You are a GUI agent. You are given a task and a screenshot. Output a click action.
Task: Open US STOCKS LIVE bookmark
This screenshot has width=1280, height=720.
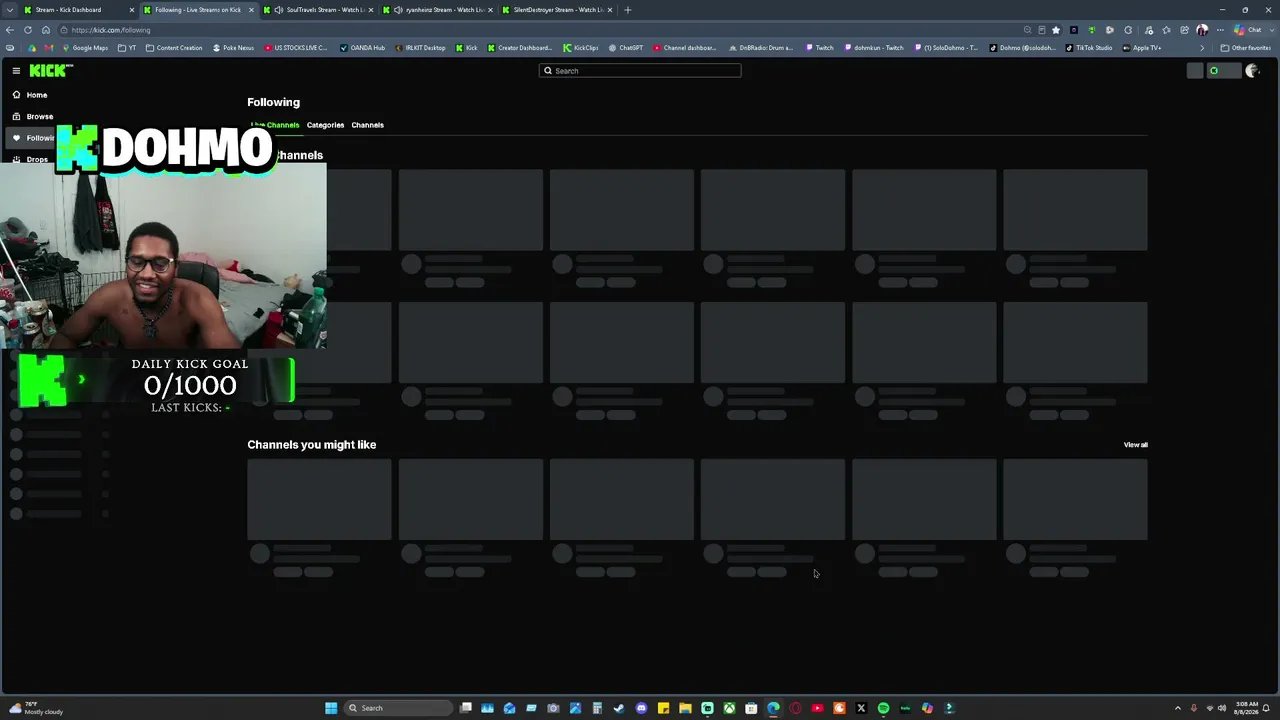pos(295,48)
